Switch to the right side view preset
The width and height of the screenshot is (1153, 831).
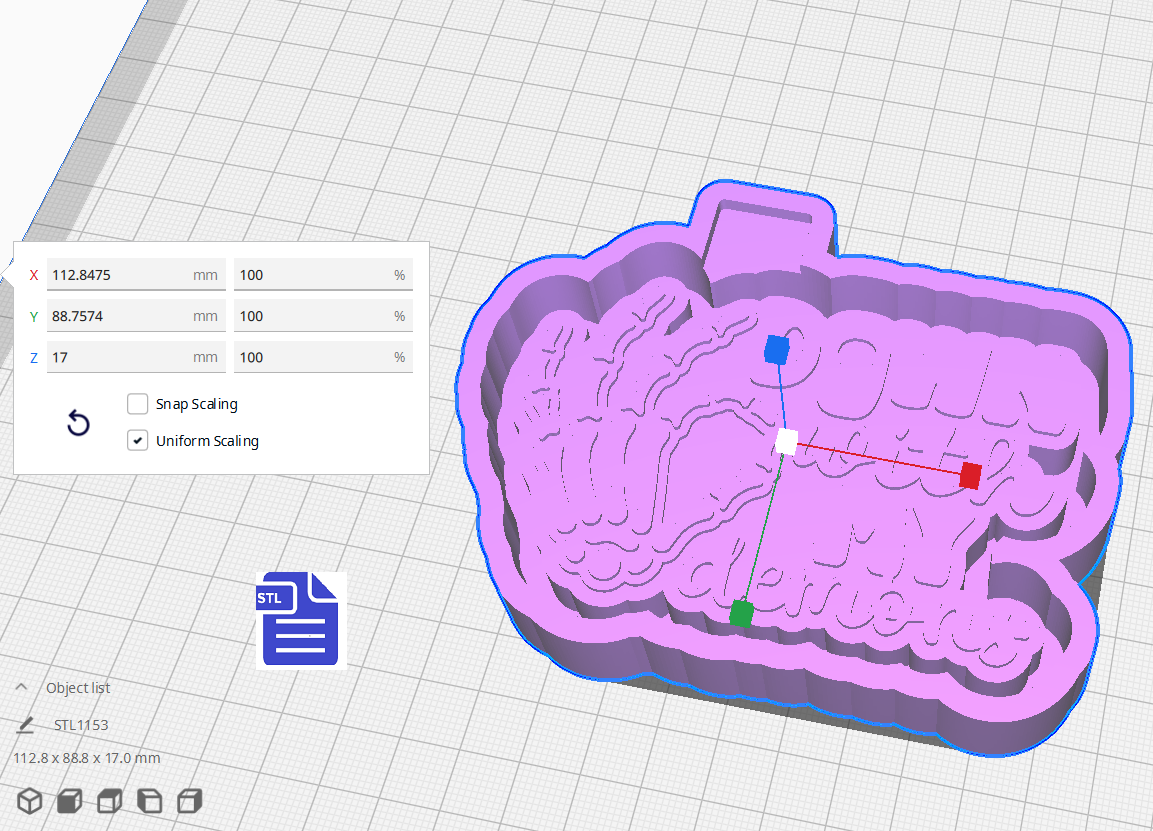(189, 800)
